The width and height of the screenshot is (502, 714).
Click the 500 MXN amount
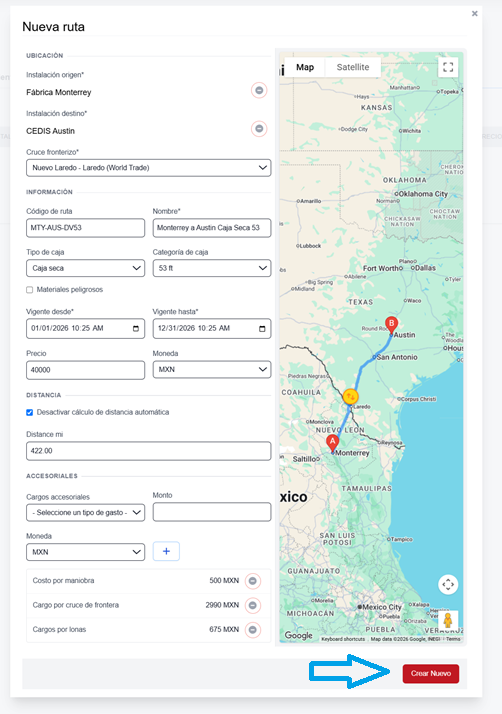pos(224,581)
